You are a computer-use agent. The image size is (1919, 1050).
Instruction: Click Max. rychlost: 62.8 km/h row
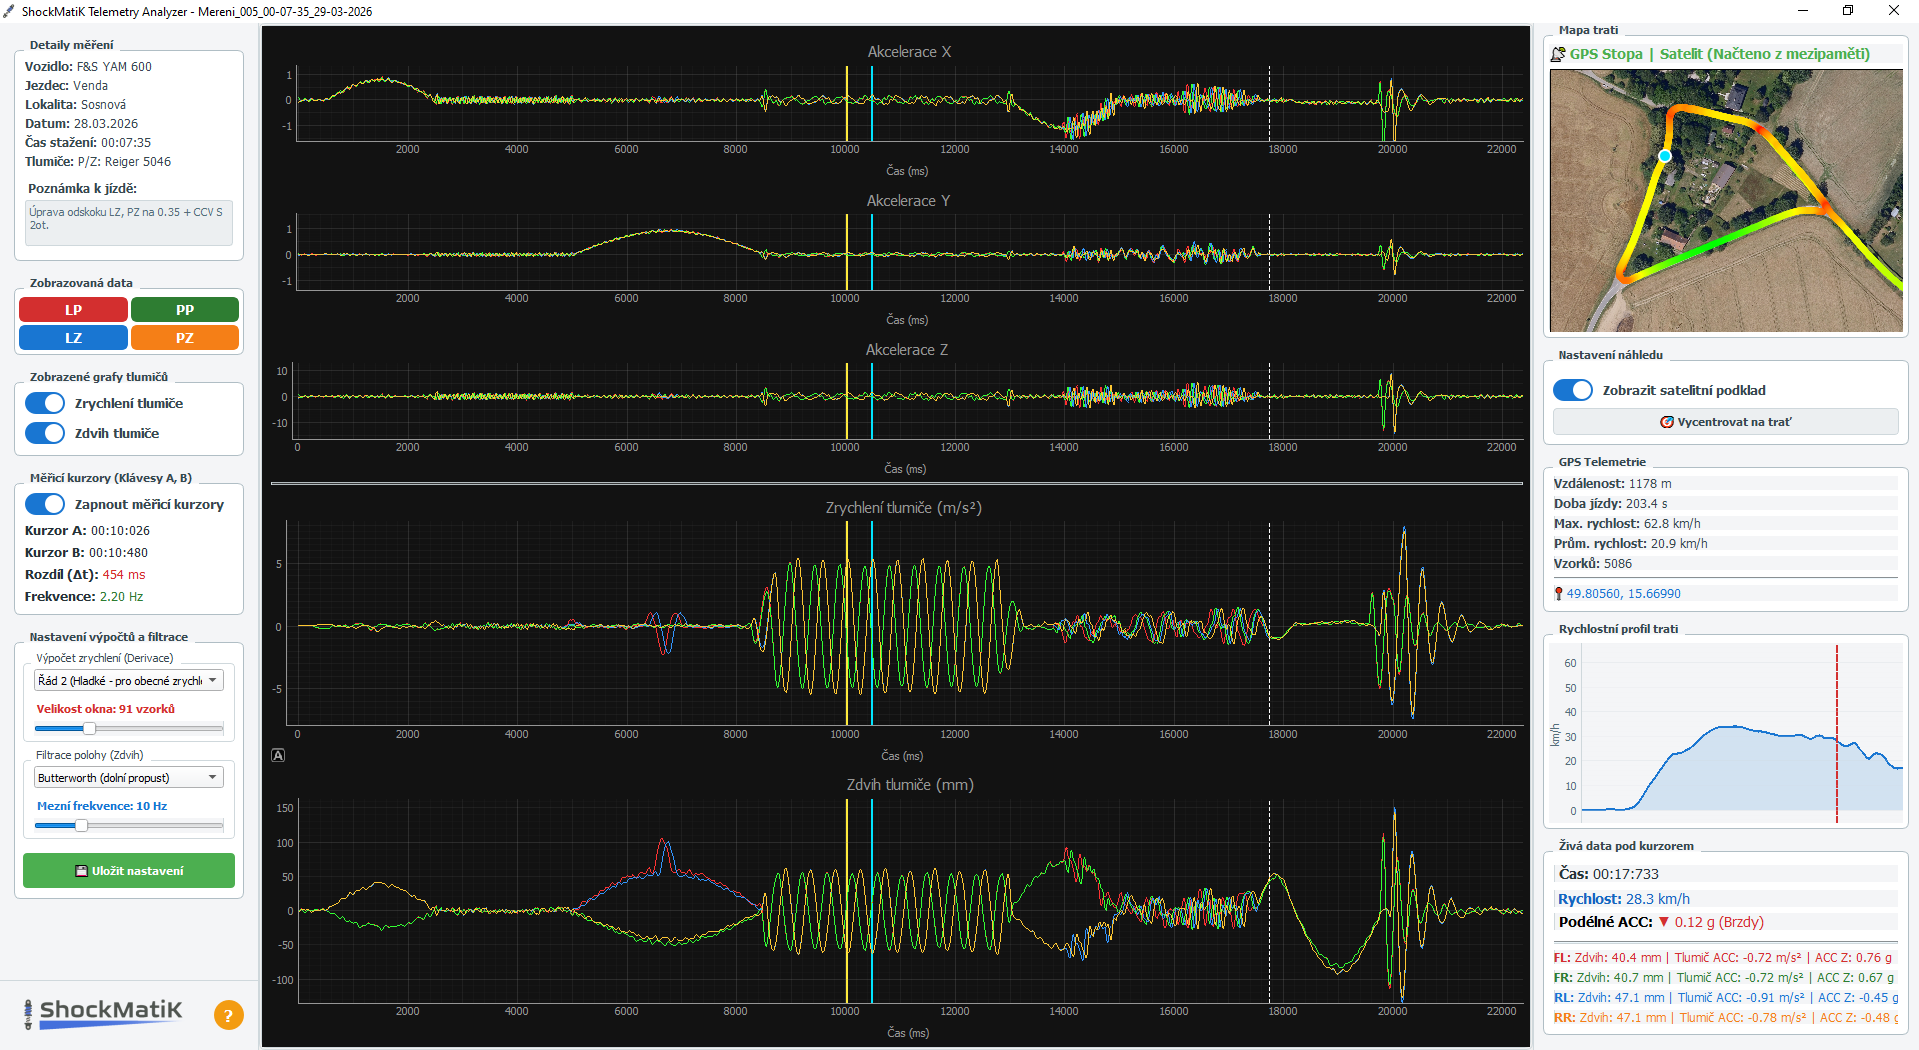tap(1725, 523)
